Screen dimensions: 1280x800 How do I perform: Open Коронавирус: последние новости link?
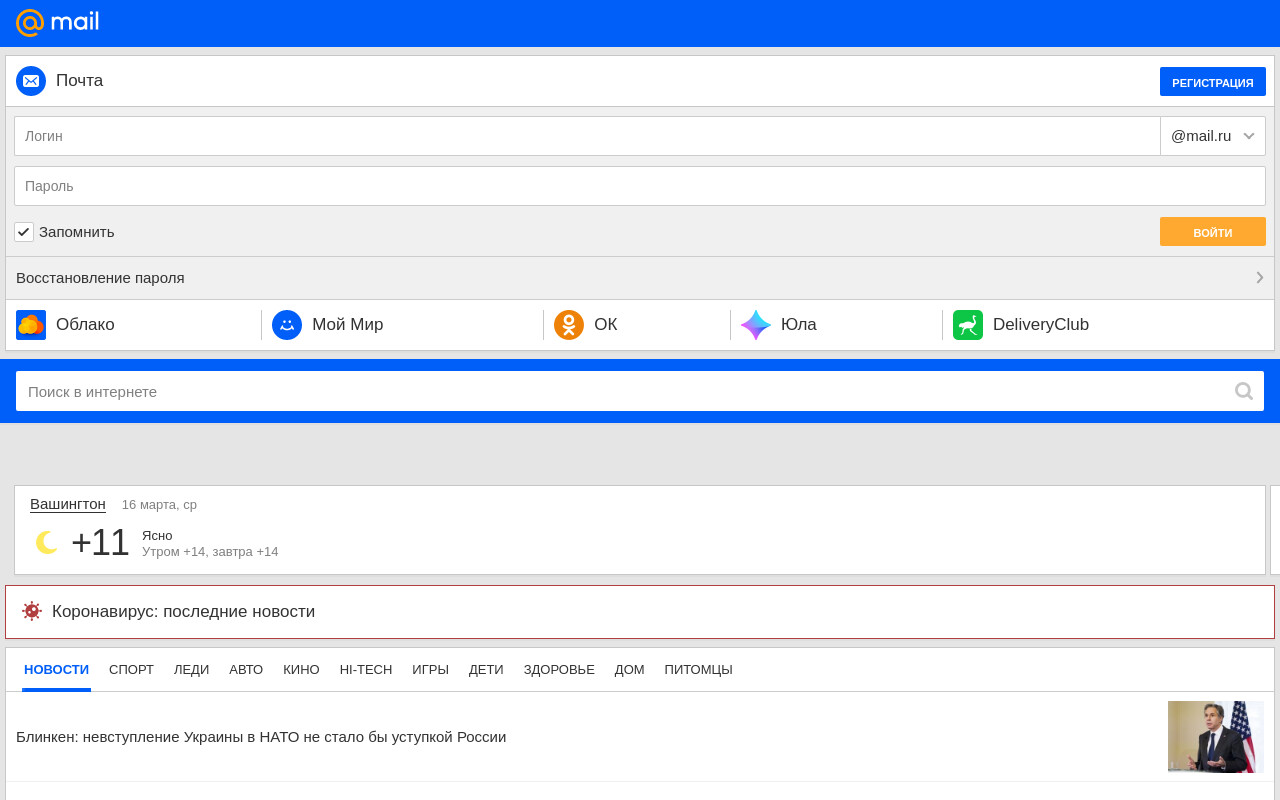[640, 612]
